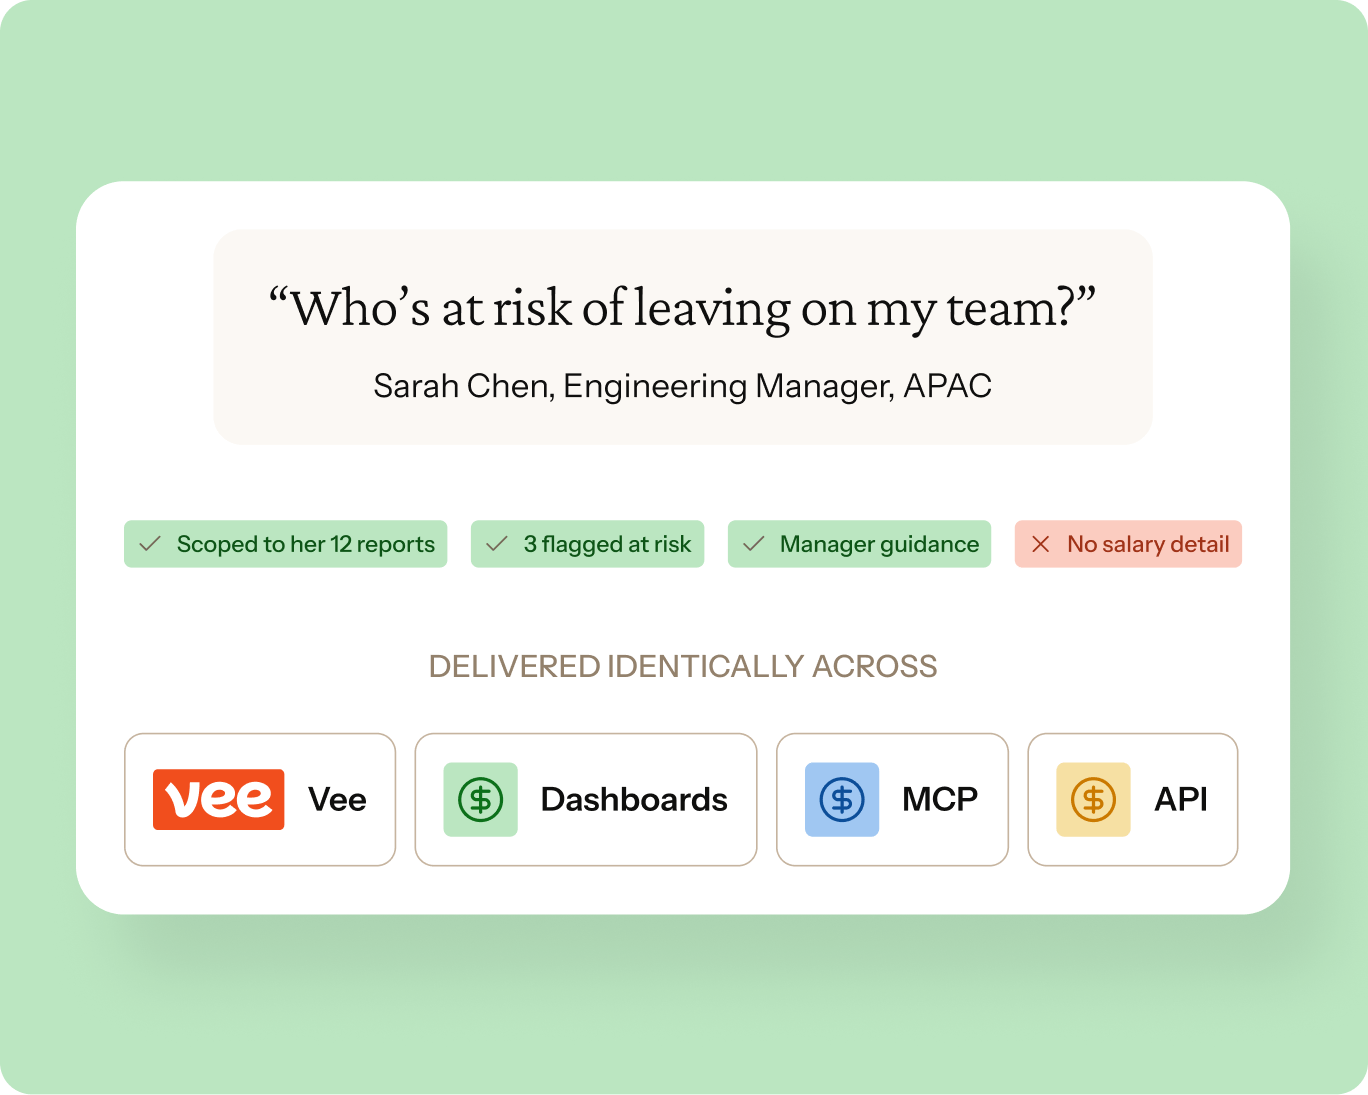Click the red X beside No salary detail
This screenshot has width=1368, height=1095.
1040,544
